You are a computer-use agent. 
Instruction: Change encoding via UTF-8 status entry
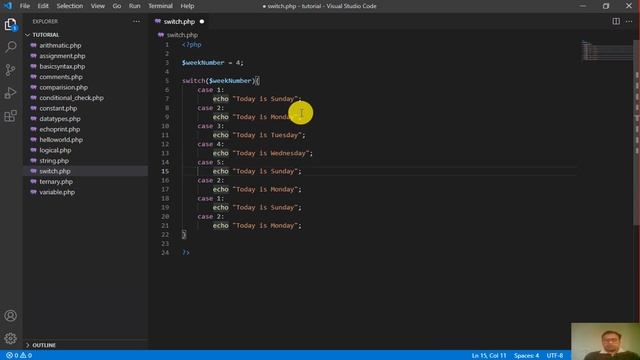pyautogui.click(x=555, y=356)
